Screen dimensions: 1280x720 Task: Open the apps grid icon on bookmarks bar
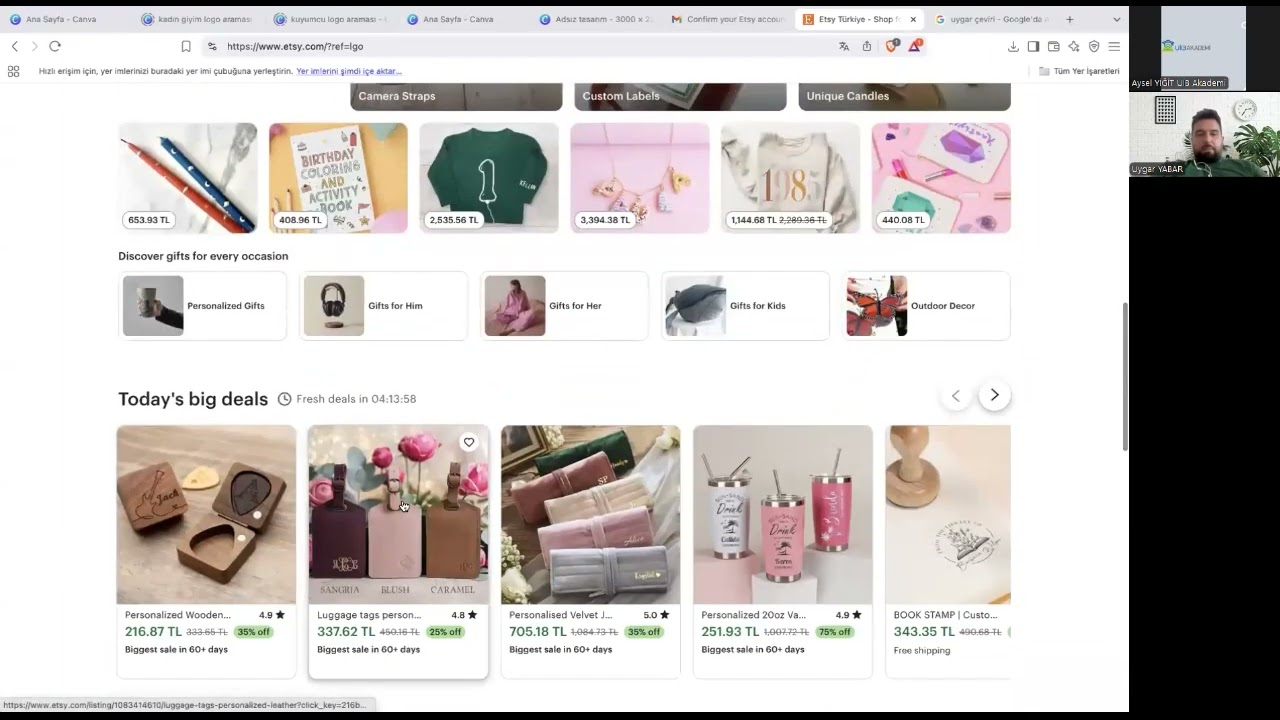(x=13, y=71)
